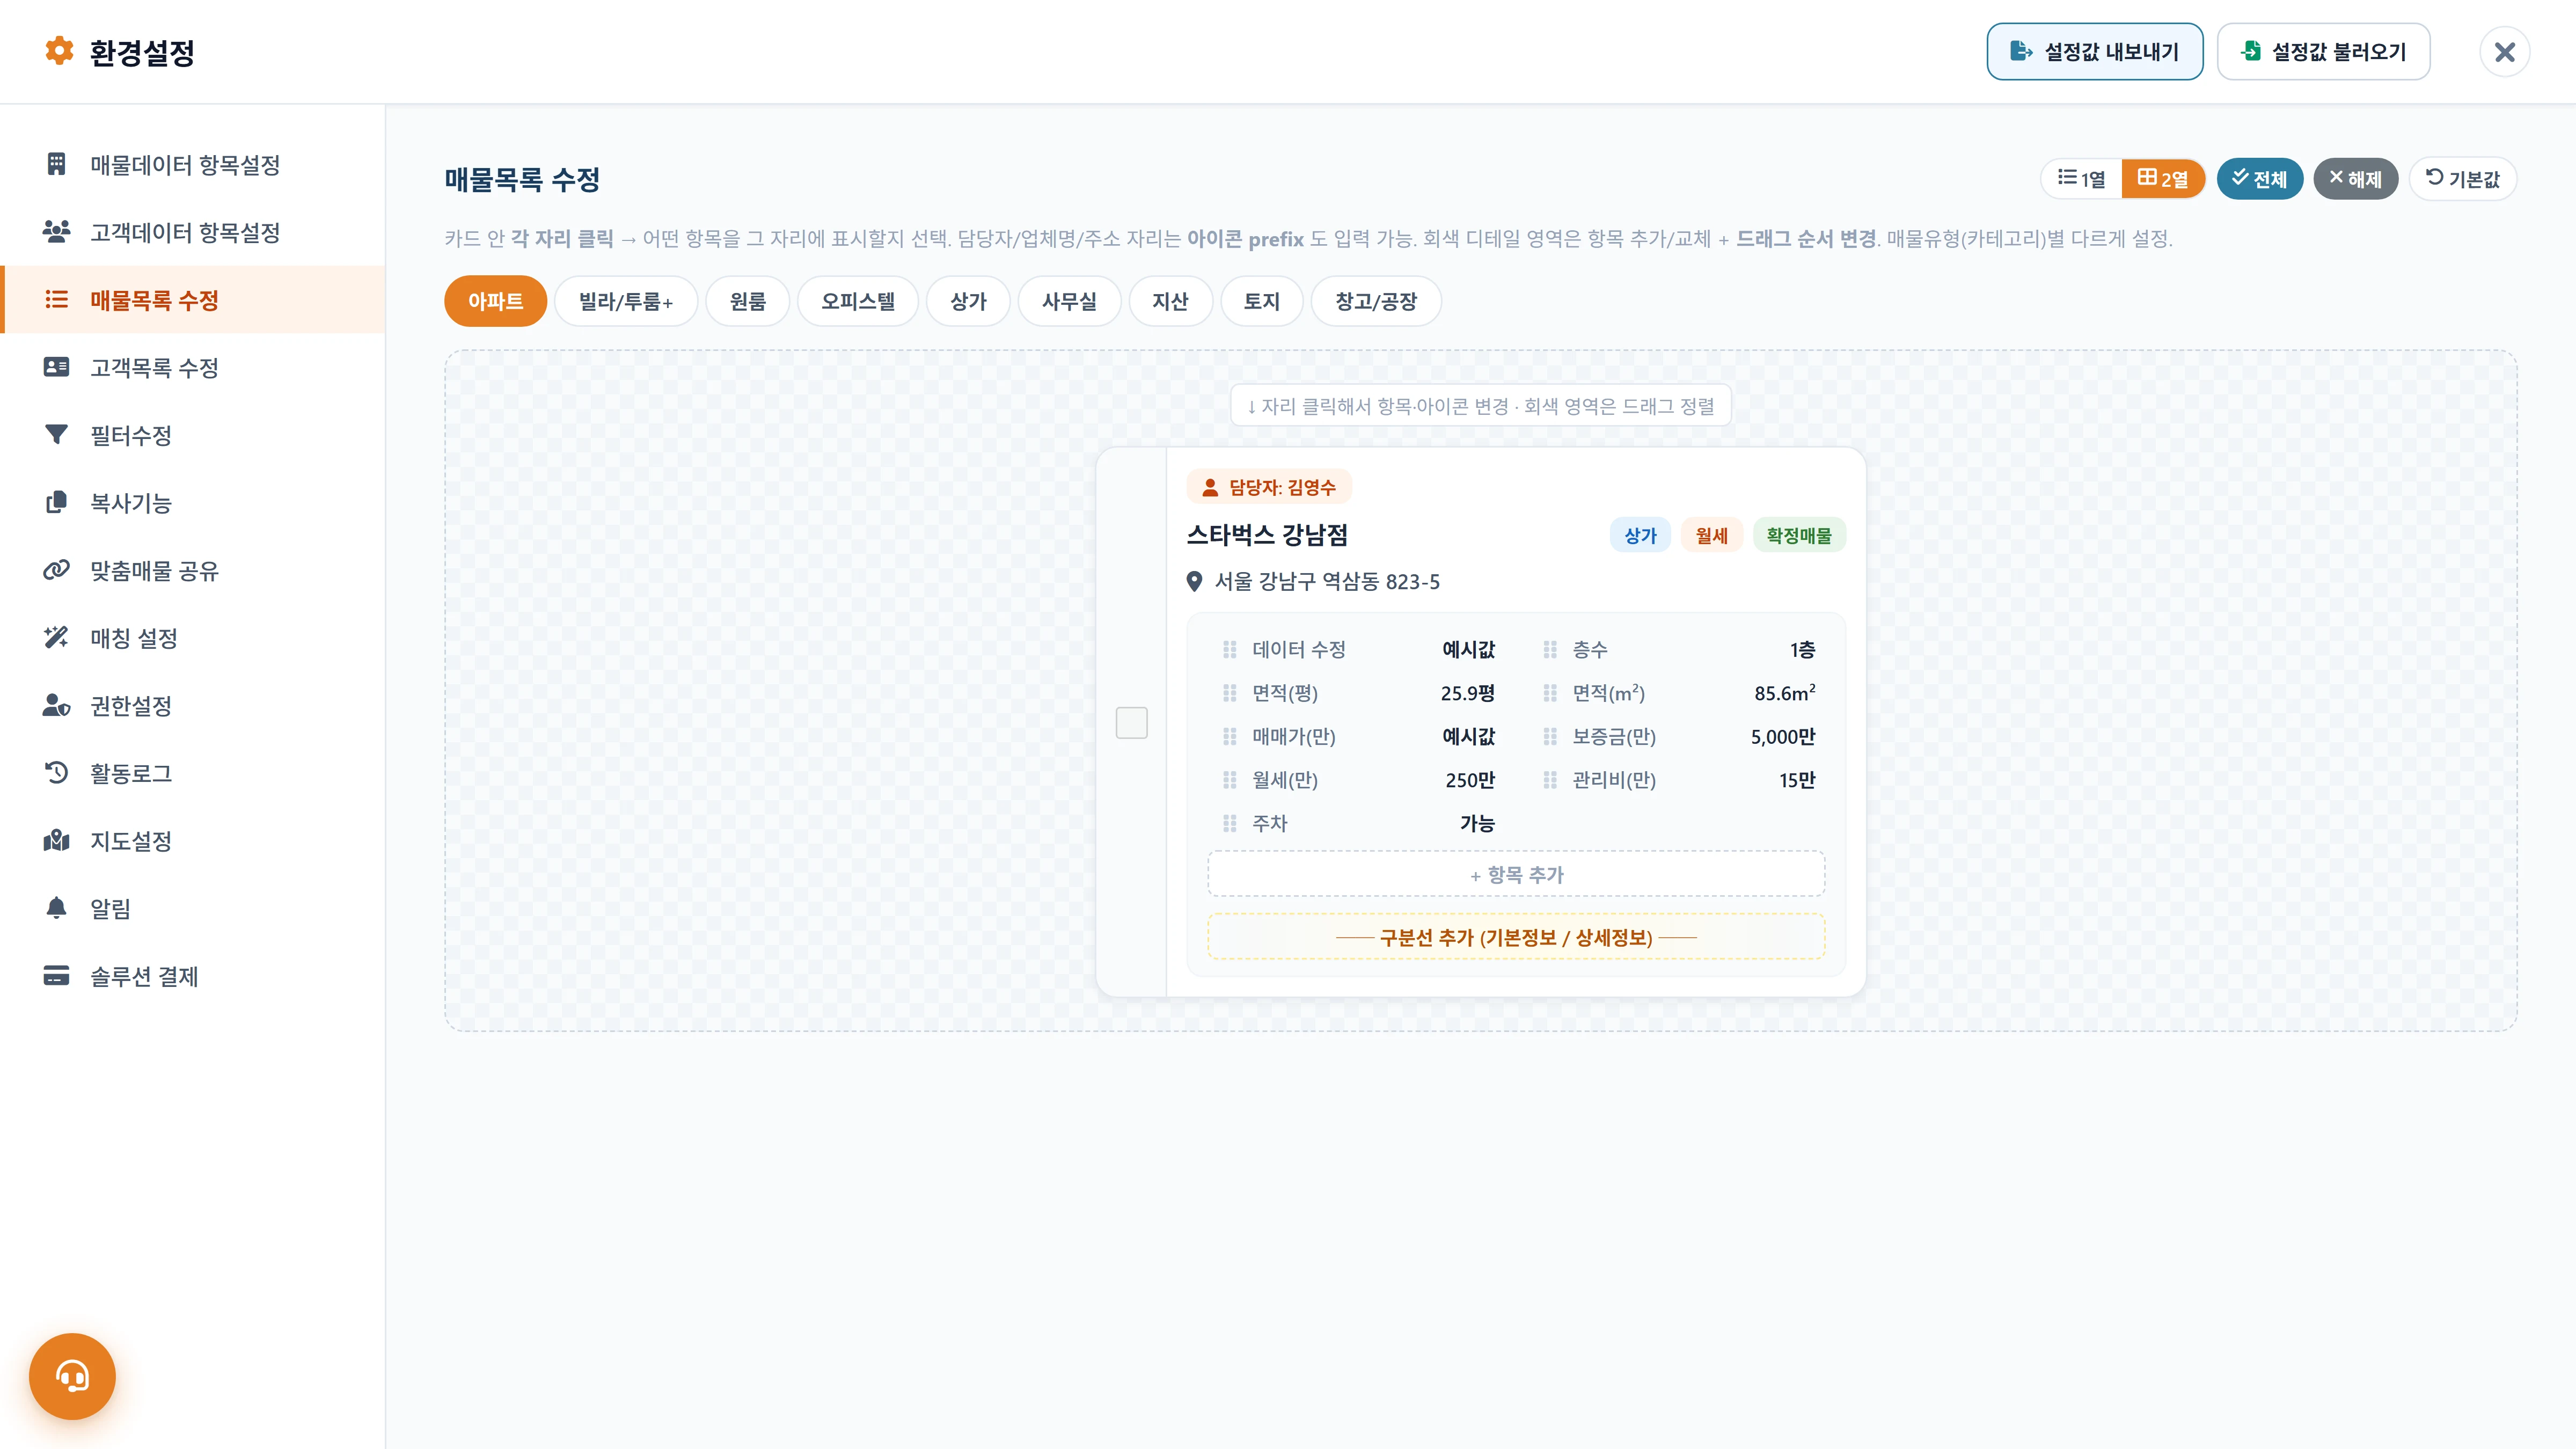Select the 오피스텔 category tab
Screen dimensions: 2576x1449
coord(857,301)
